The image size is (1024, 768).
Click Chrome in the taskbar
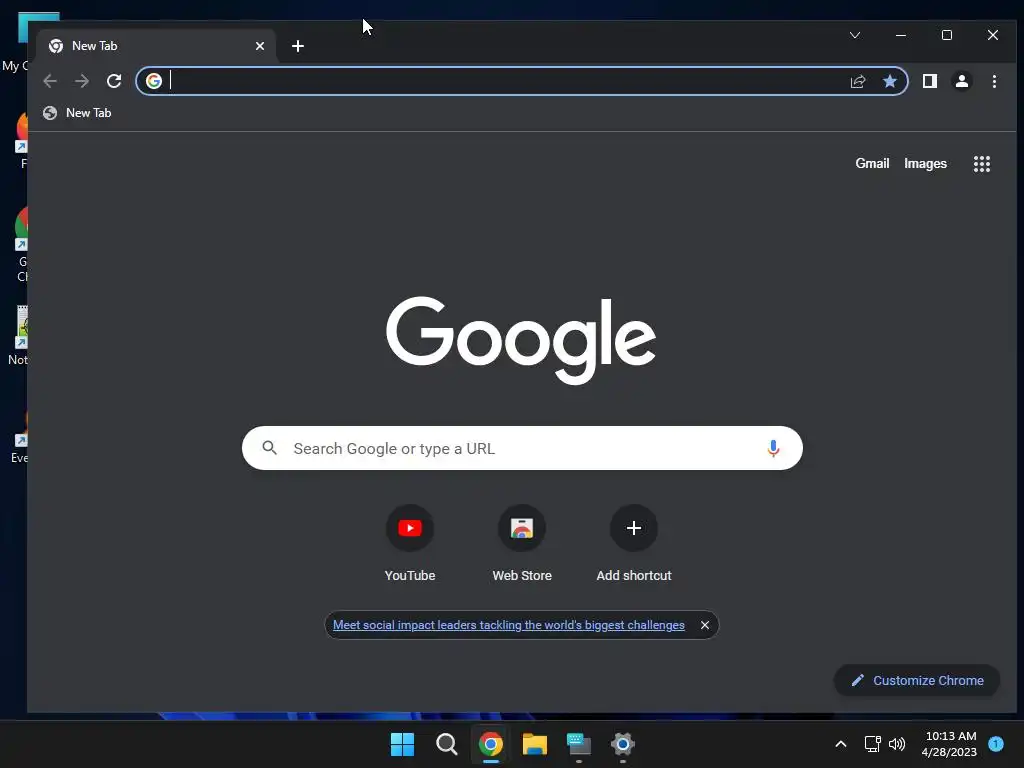tap(490, 744)
